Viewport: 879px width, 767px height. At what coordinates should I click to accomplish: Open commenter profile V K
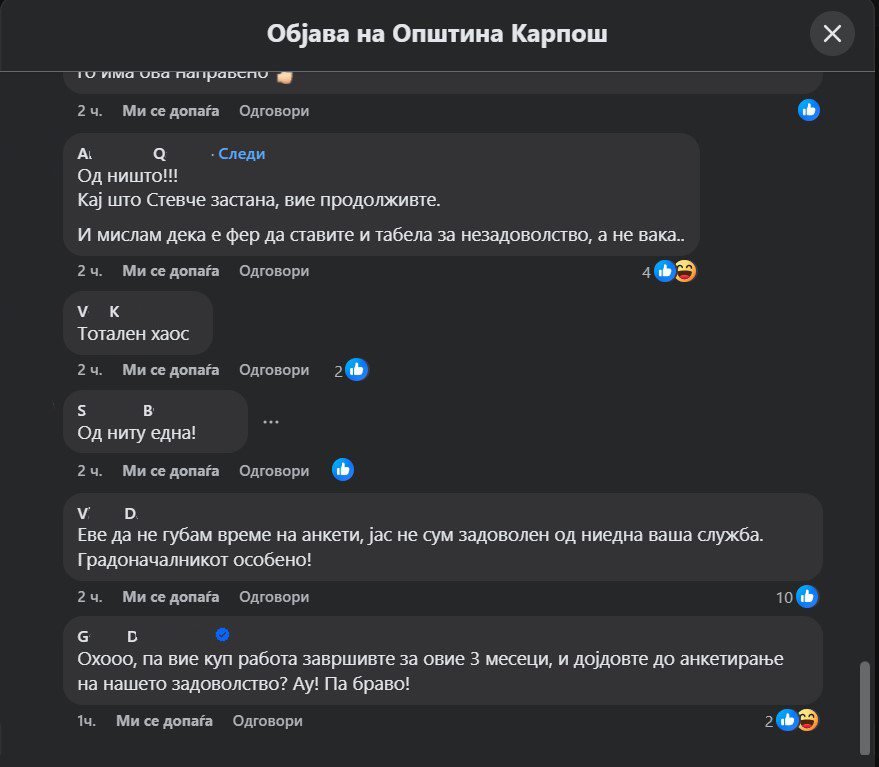(98, 311)
